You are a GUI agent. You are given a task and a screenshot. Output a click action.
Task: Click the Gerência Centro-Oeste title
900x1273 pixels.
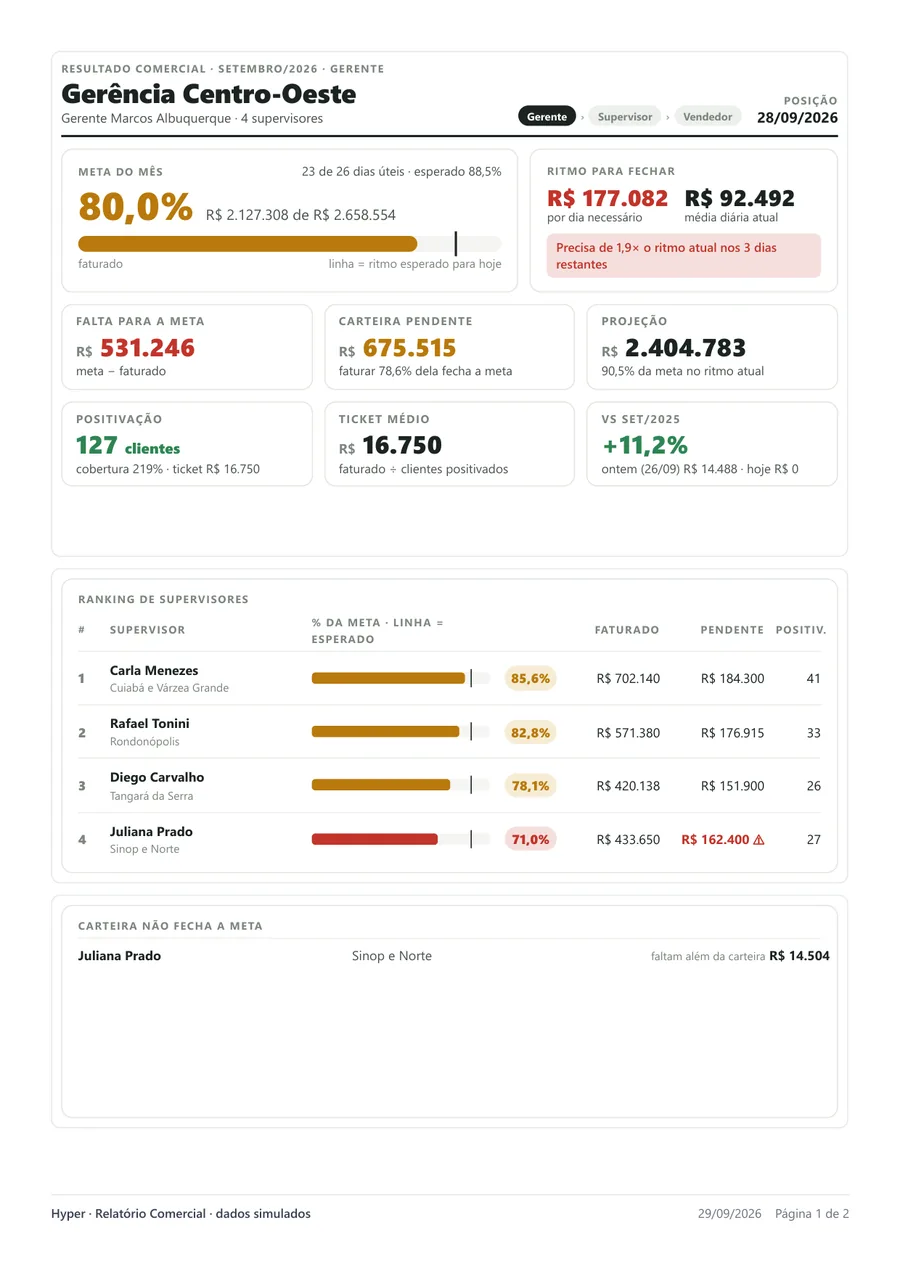pyautogui.click(x=209, y=94)
